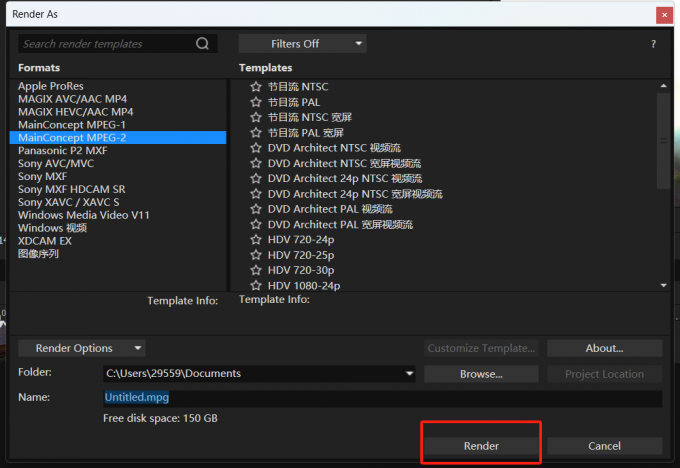The width and height of the screenshot is (680, 468).
Task: Open help via question mark icon
Action: tap(653, 44)
